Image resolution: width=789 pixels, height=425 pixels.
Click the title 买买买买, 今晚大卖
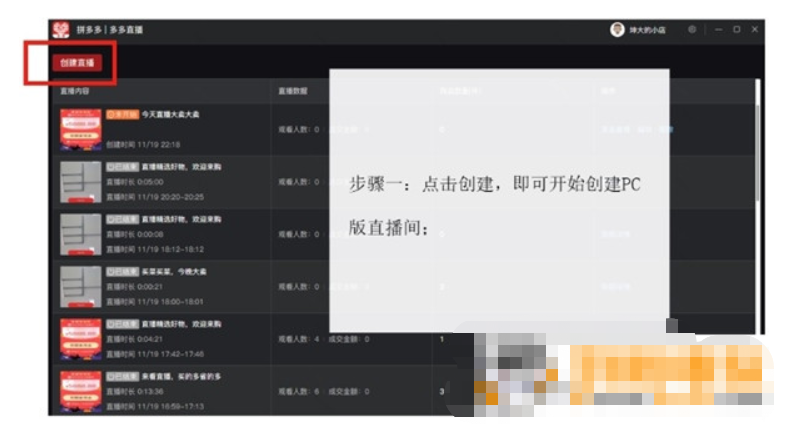click(174, 272)
